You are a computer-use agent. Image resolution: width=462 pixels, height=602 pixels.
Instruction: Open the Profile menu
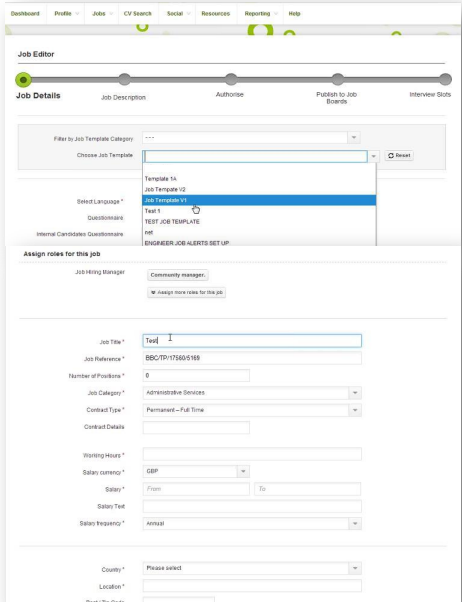coord(66,14)
